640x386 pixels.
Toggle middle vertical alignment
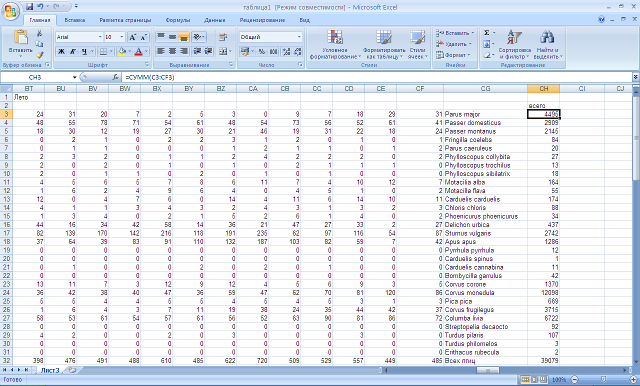pos(172,37)
